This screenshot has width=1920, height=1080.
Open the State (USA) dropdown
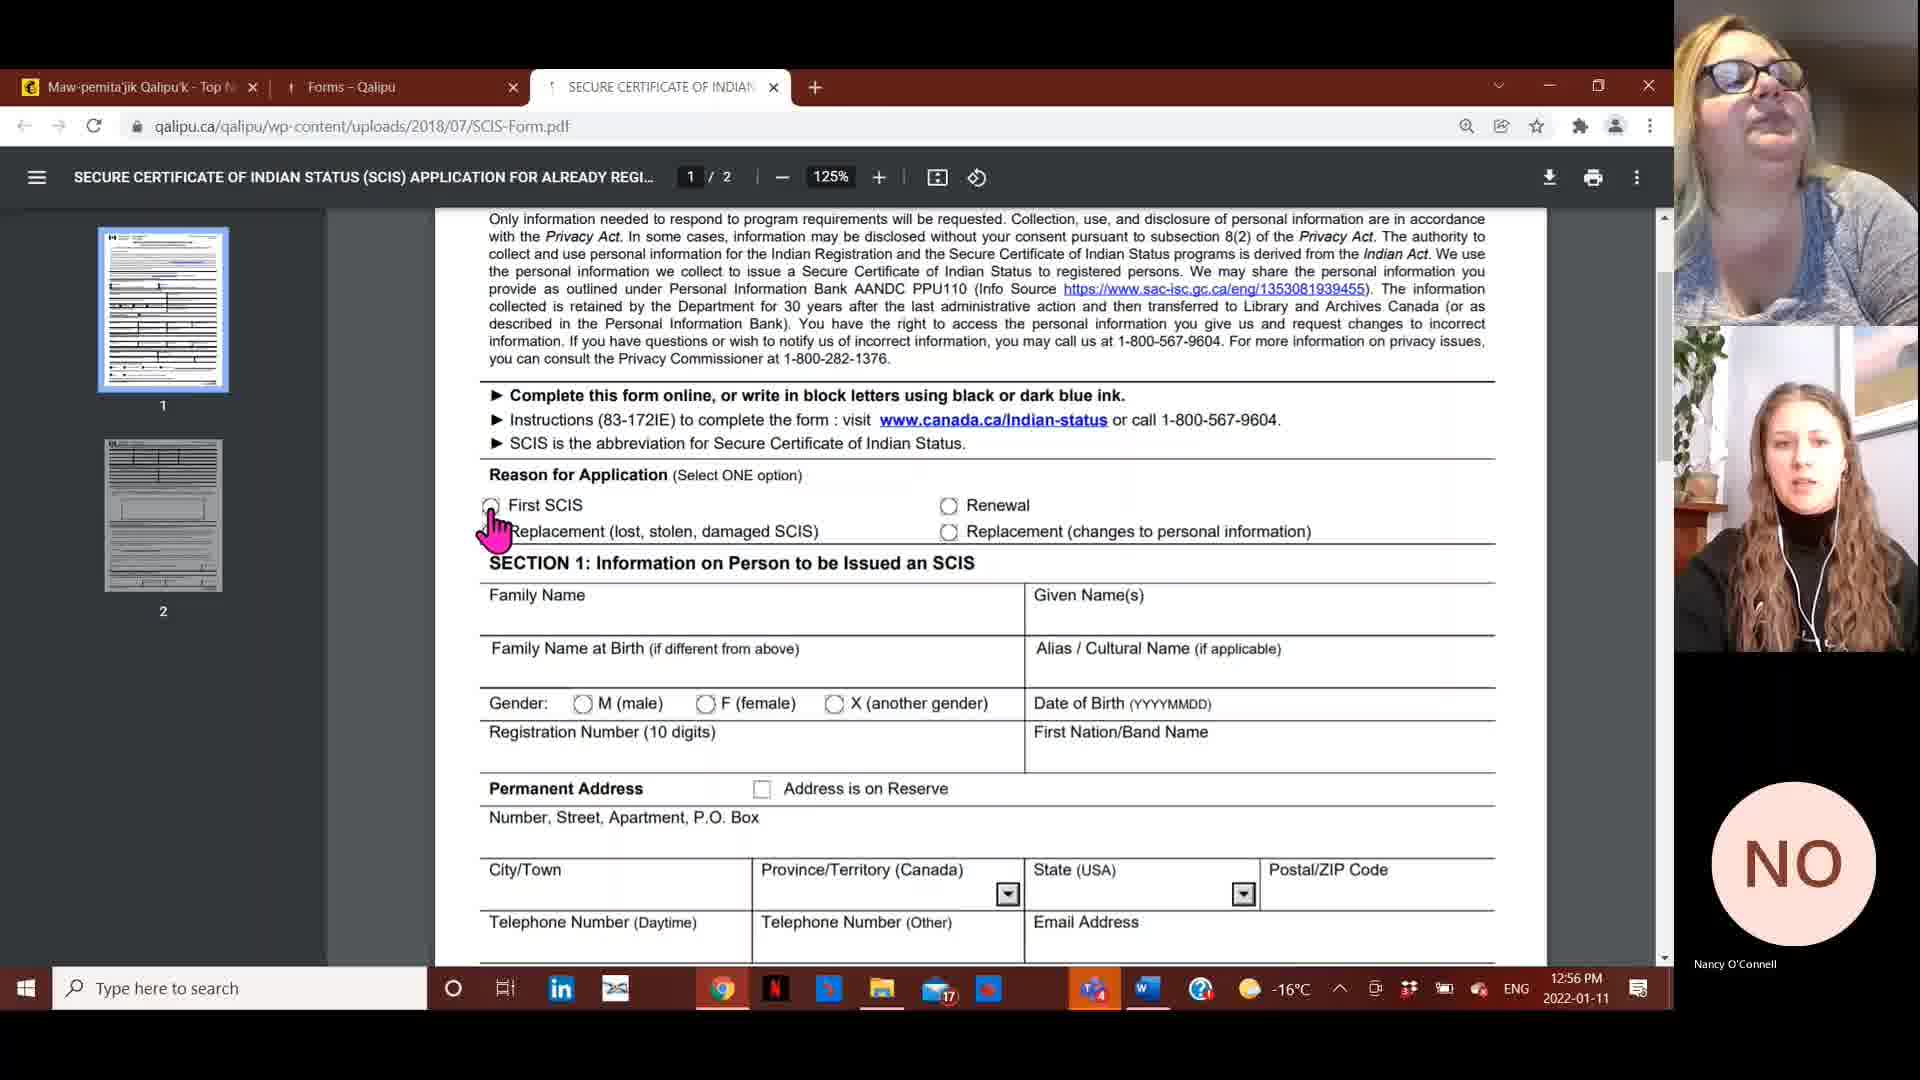[1243, 894]
